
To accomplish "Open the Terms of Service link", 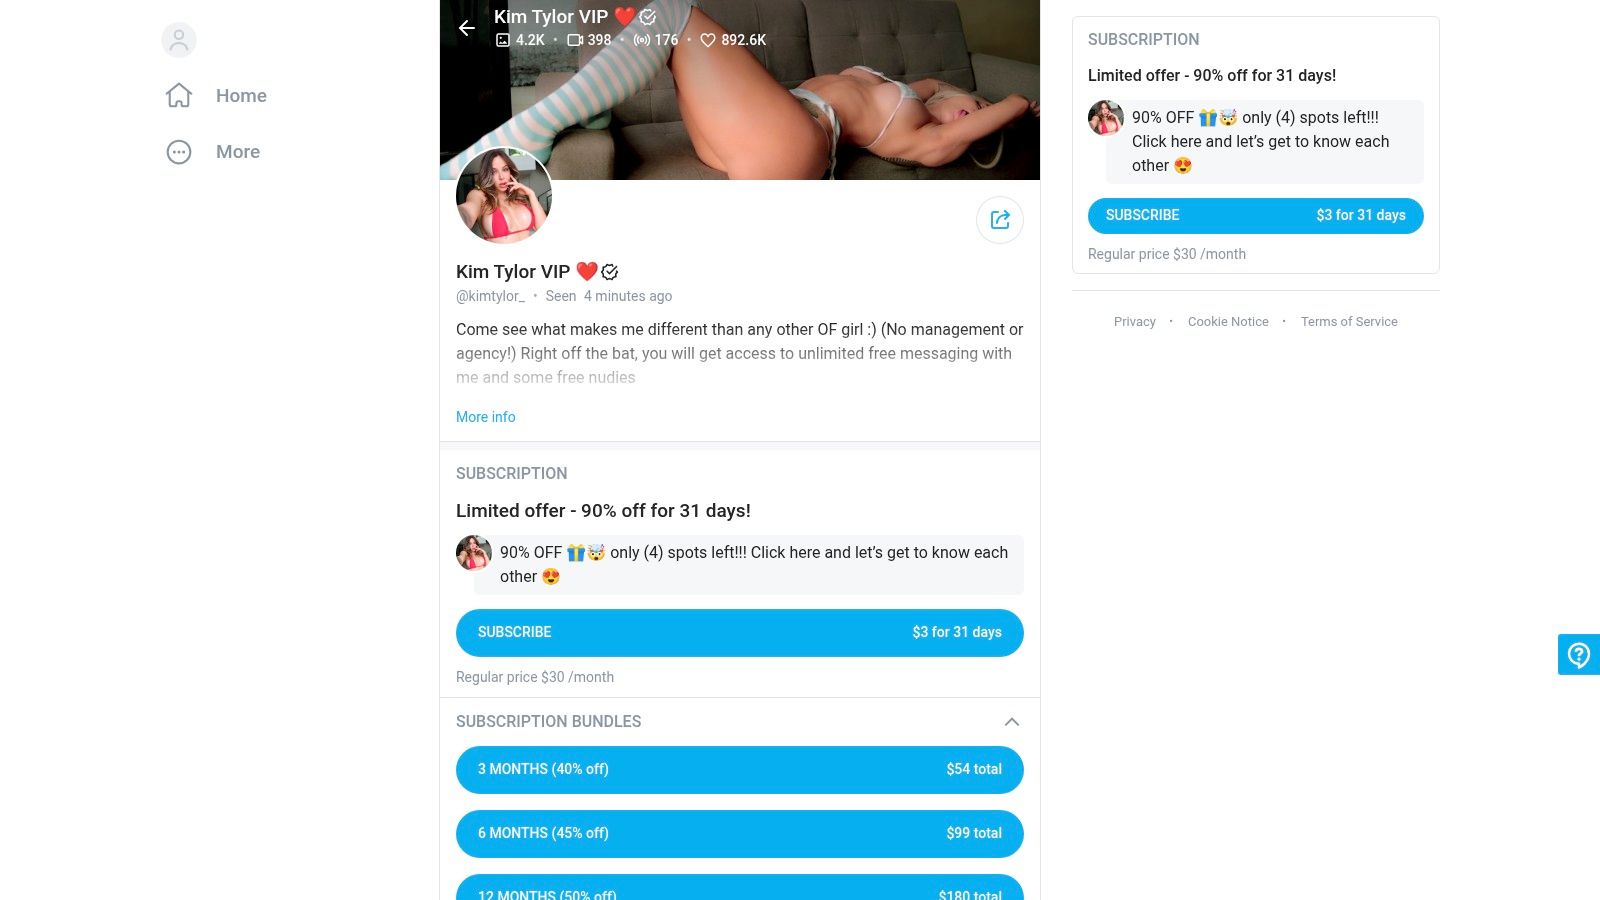I will (1349, 322).
